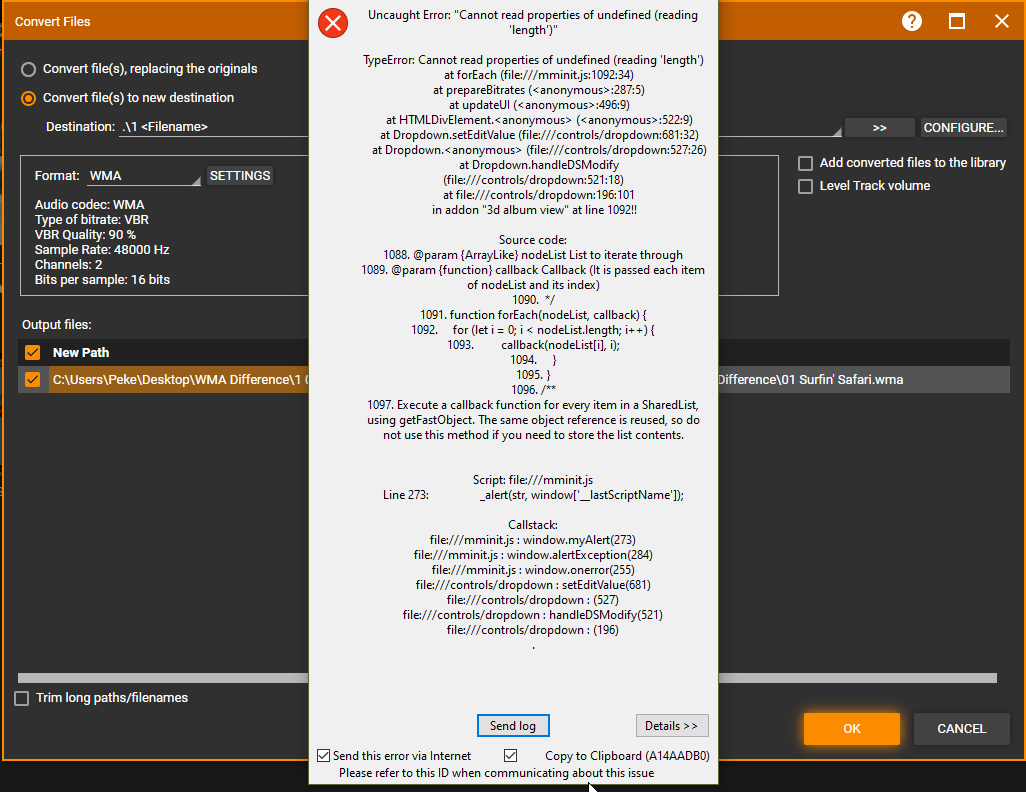
Task: Close the Convert Files window
Action: [1001, 21]
